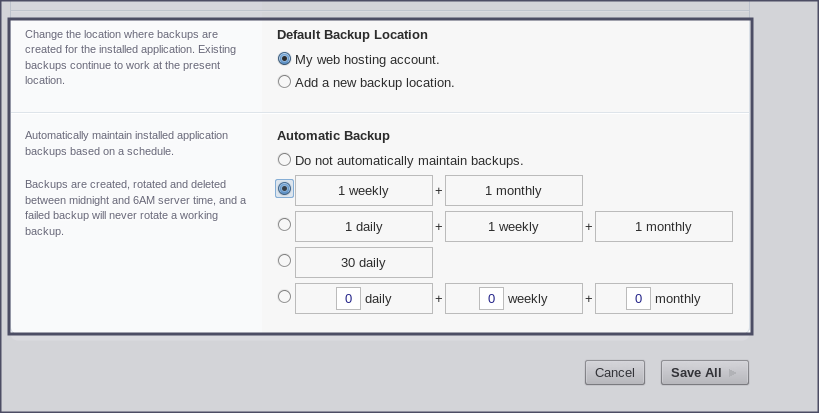
Task: Select radio for daily, weekly, monthly preset row
Action: point(285,225)
